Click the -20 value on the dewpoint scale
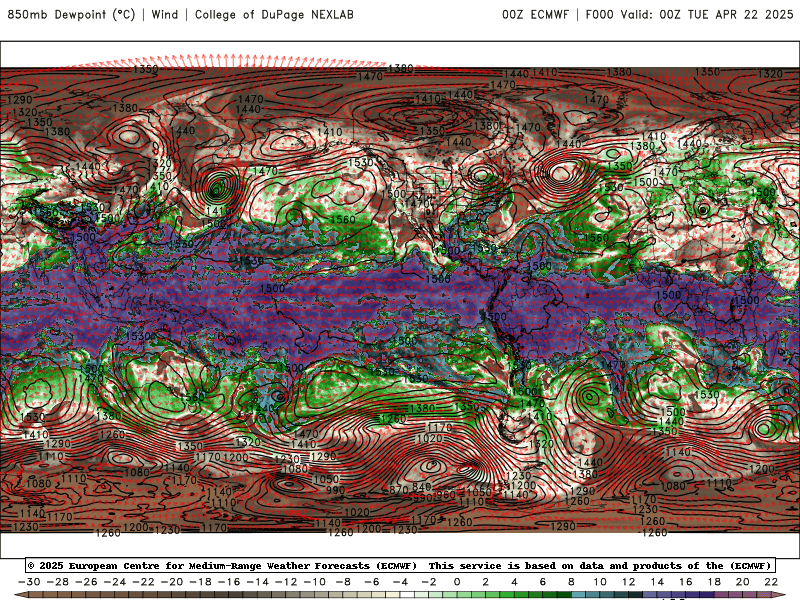Image resolution: width=800 pixels, height=600 pixels. pos(172,582)
